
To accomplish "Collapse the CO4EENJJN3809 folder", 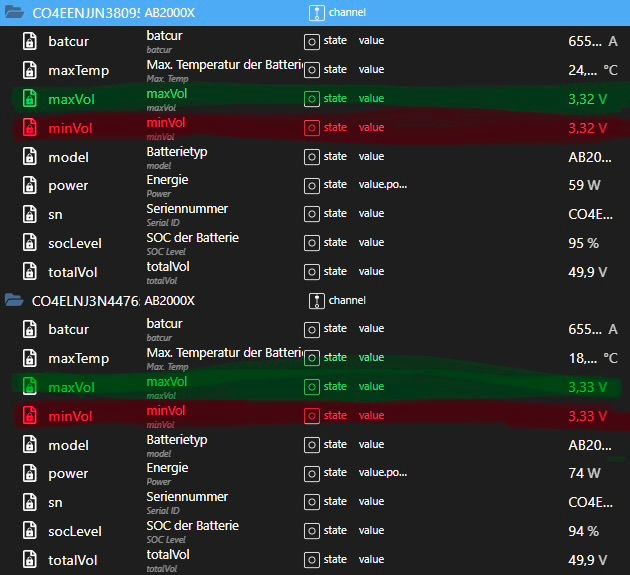I will (14, 12).
